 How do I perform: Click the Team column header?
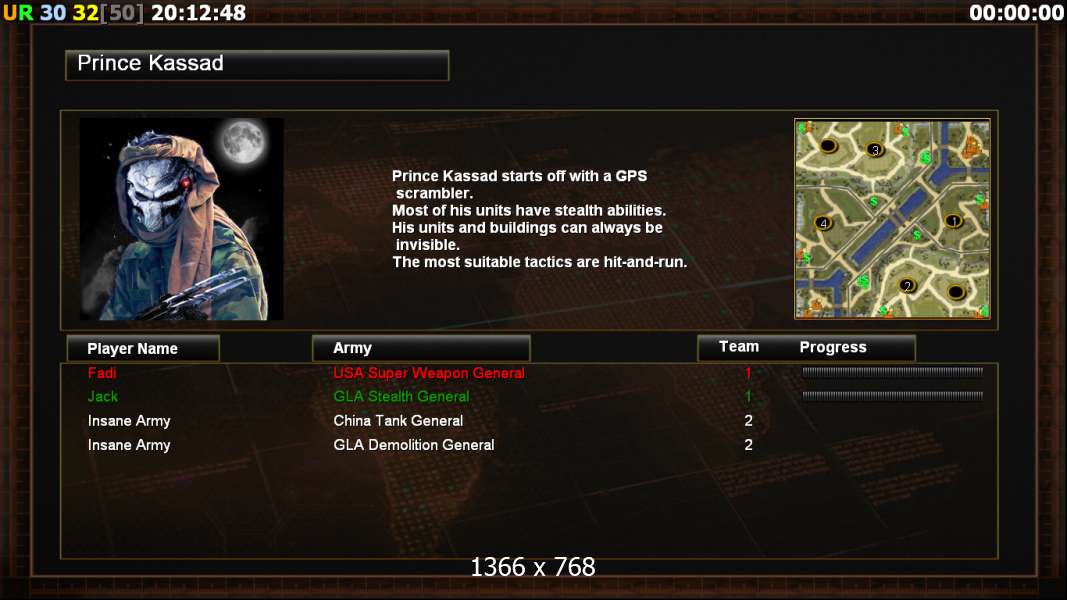pyautogui.click(x=738, y=347)
